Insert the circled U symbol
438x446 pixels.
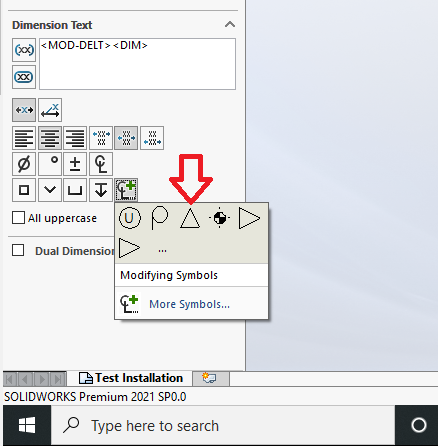tap(130, 218)
